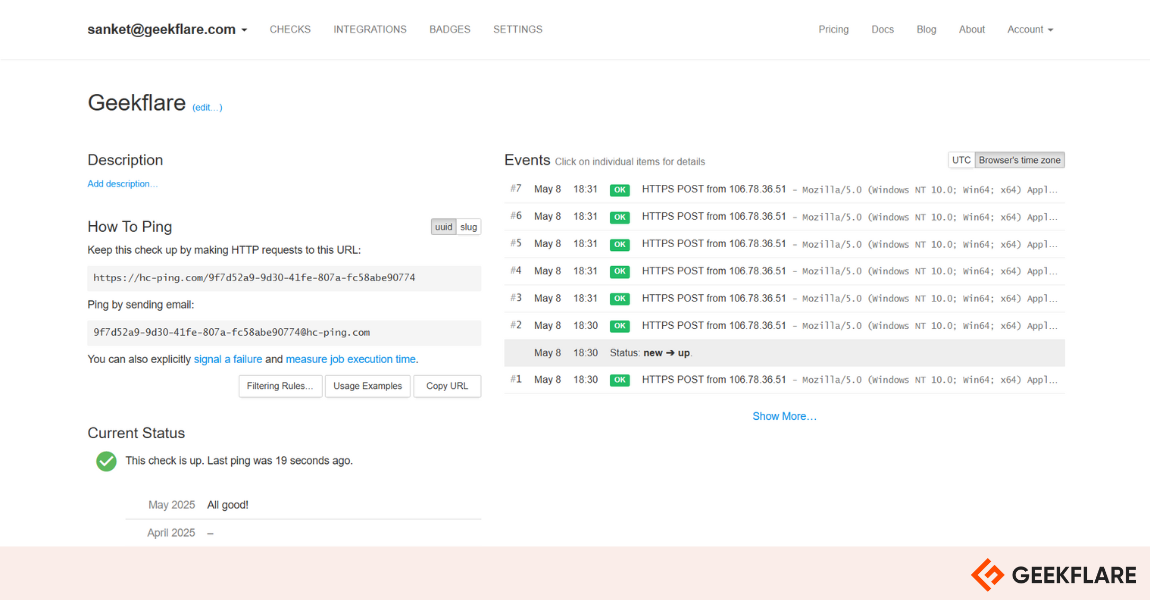Click OK badge on event #4
This screenshot has width=1150, height=600.
(620, 271)
